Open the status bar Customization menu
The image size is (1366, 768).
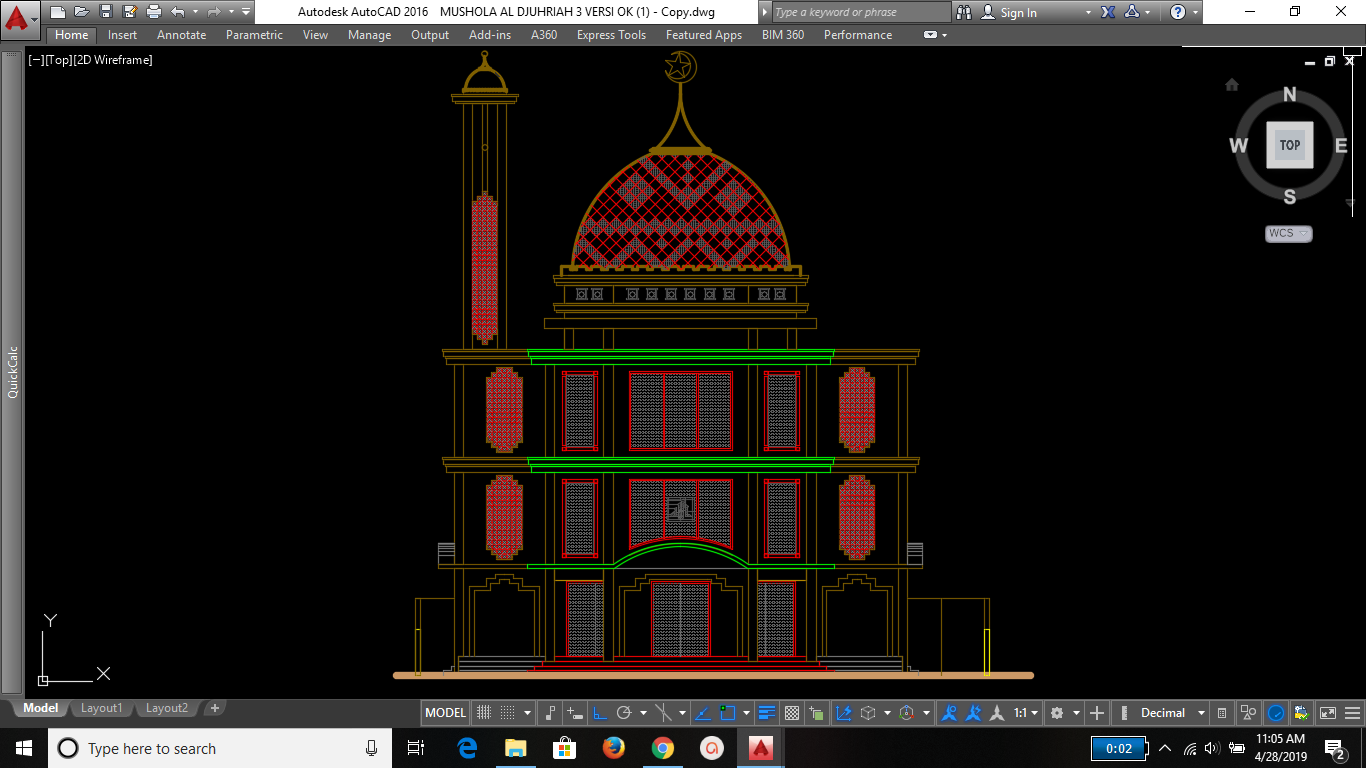(1352, 713)
